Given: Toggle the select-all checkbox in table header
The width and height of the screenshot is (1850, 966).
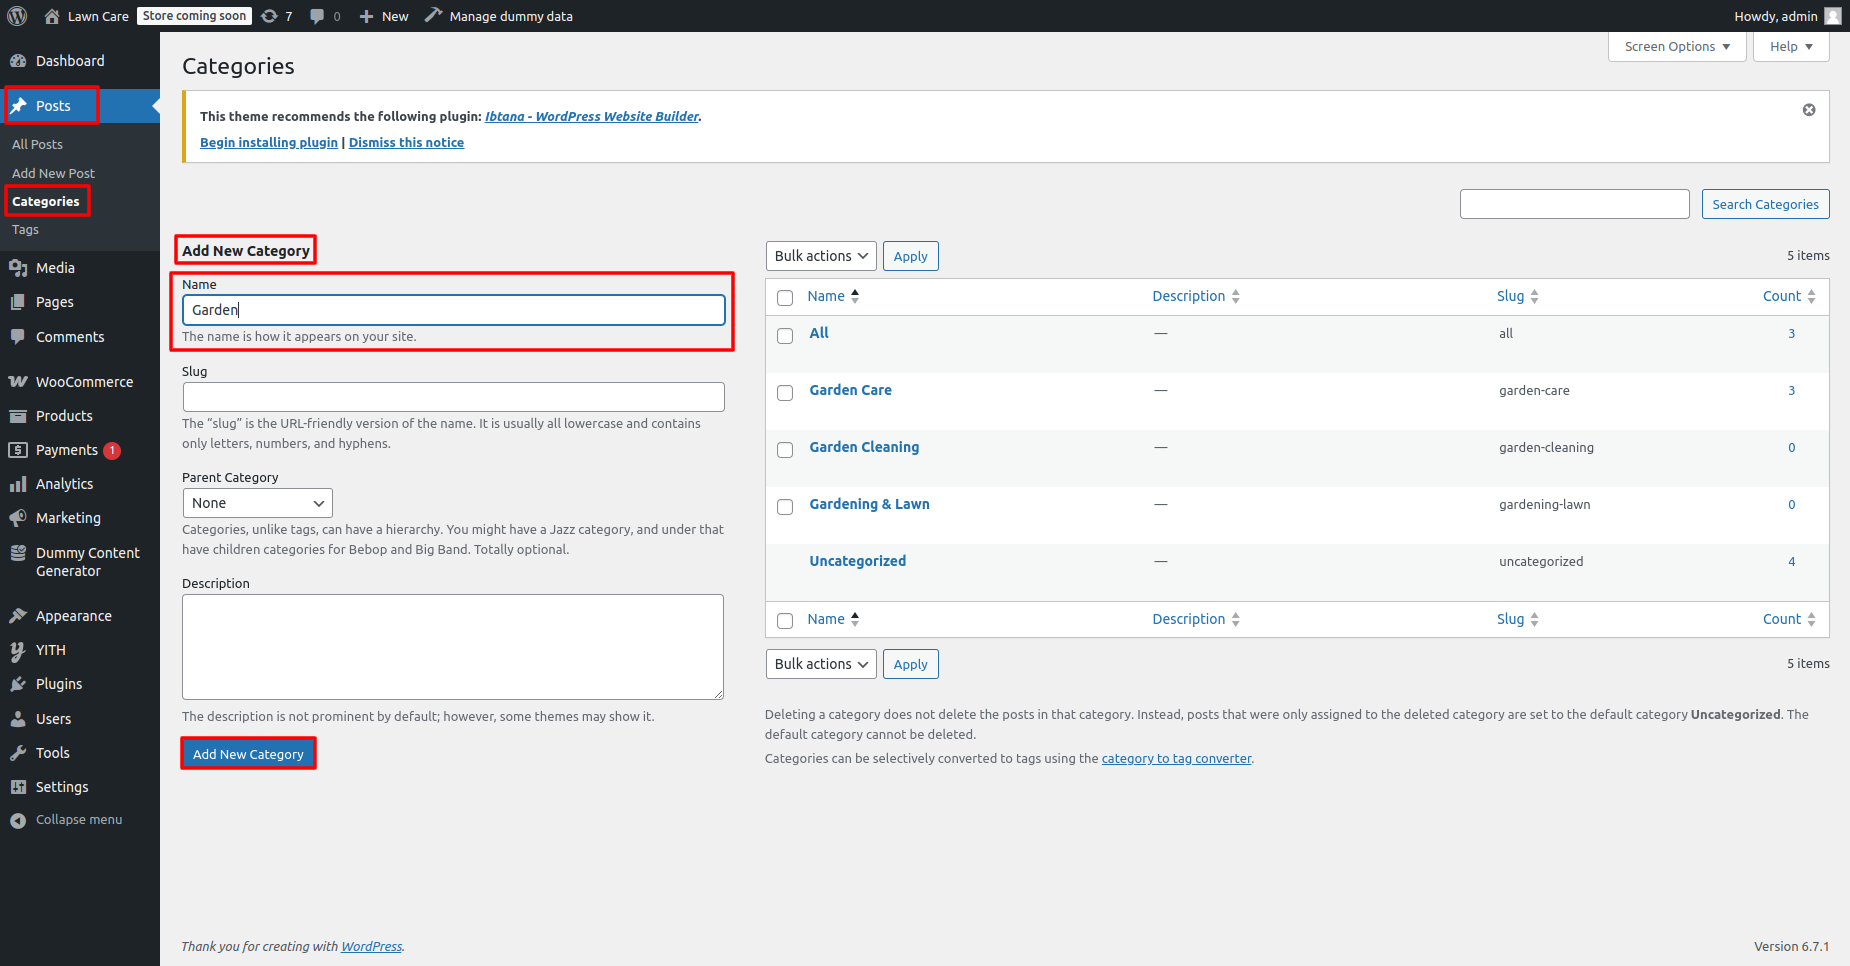Looking at the screenshot, I should pyautogui.click(x=785, y=298).
